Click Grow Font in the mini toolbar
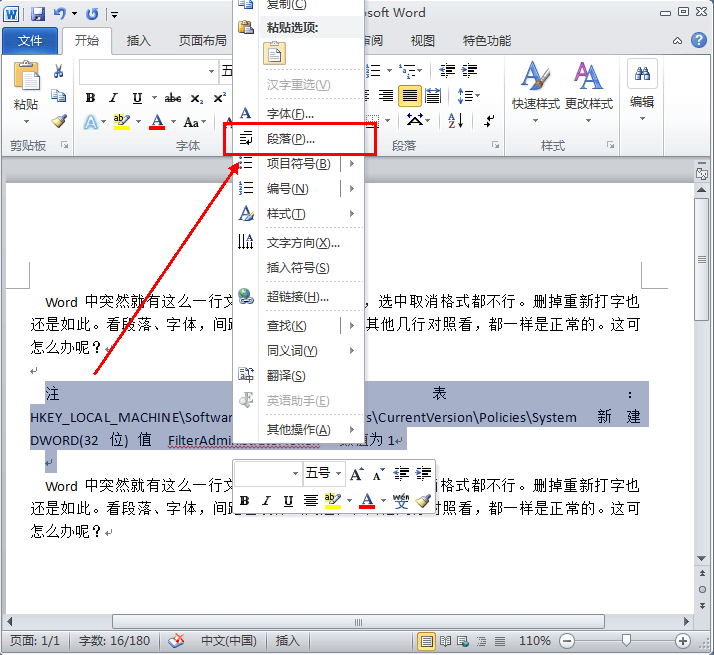Screen dimensions: 714x655 [356, 473]
